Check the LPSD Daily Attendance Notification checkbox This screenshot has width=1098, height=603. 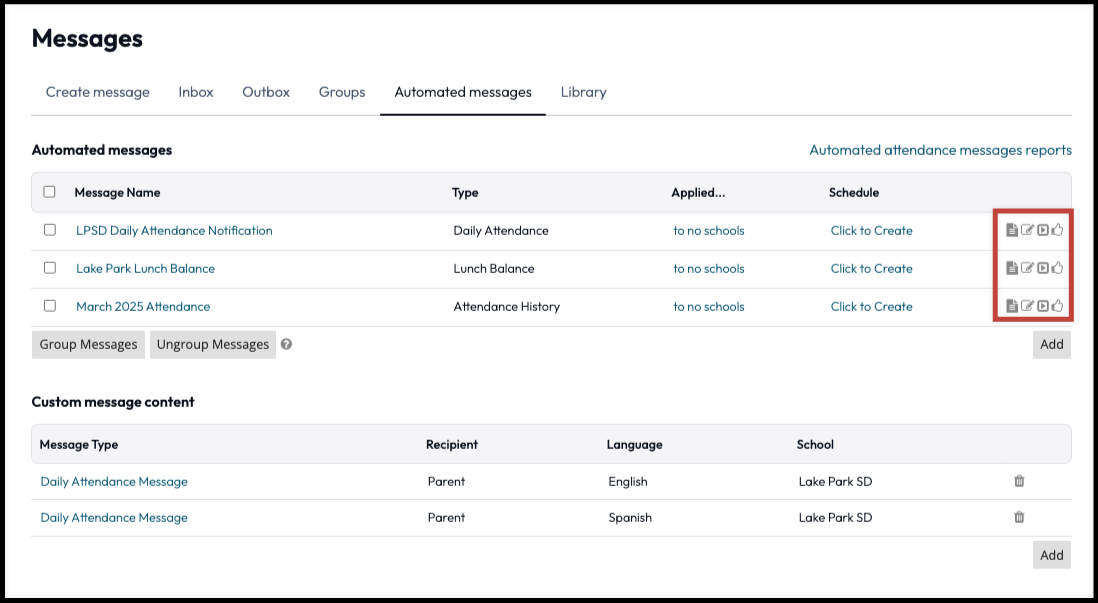pos(49,230)
